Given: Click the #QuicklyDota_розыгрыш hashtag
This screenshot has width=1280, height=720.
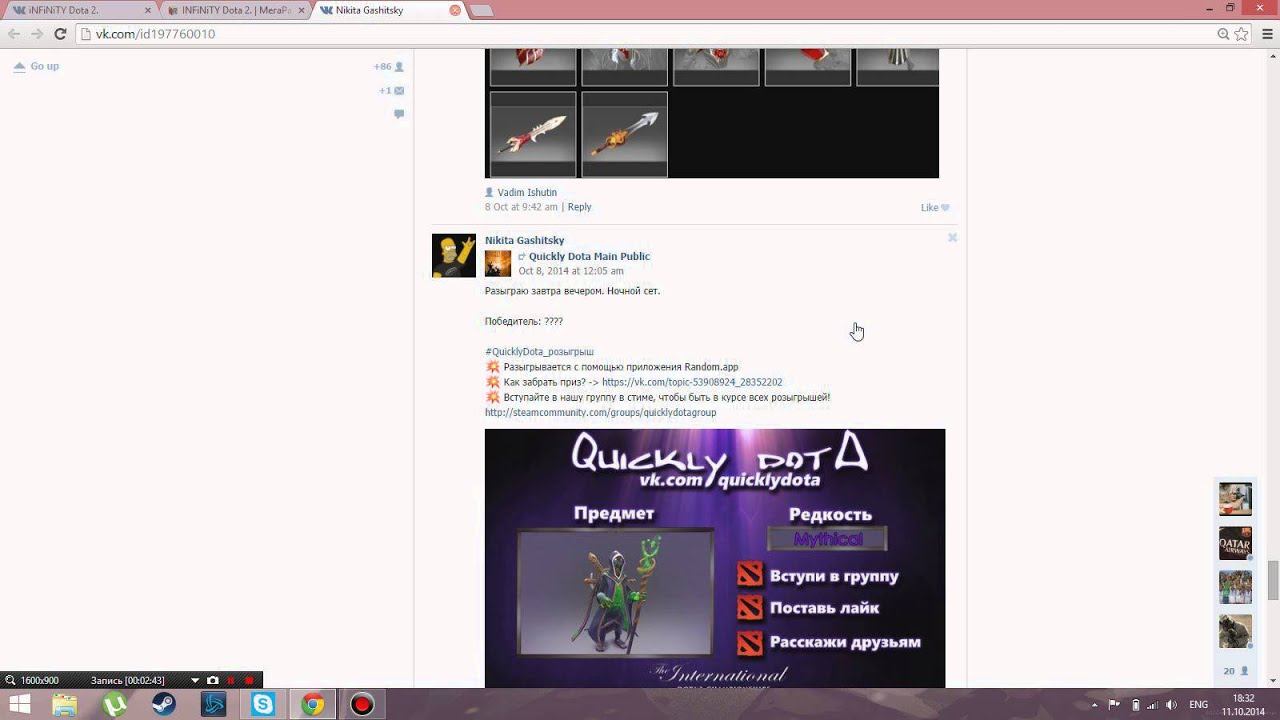Looking at the screenshot, I should pyautogui.click(x=539, y=352).
